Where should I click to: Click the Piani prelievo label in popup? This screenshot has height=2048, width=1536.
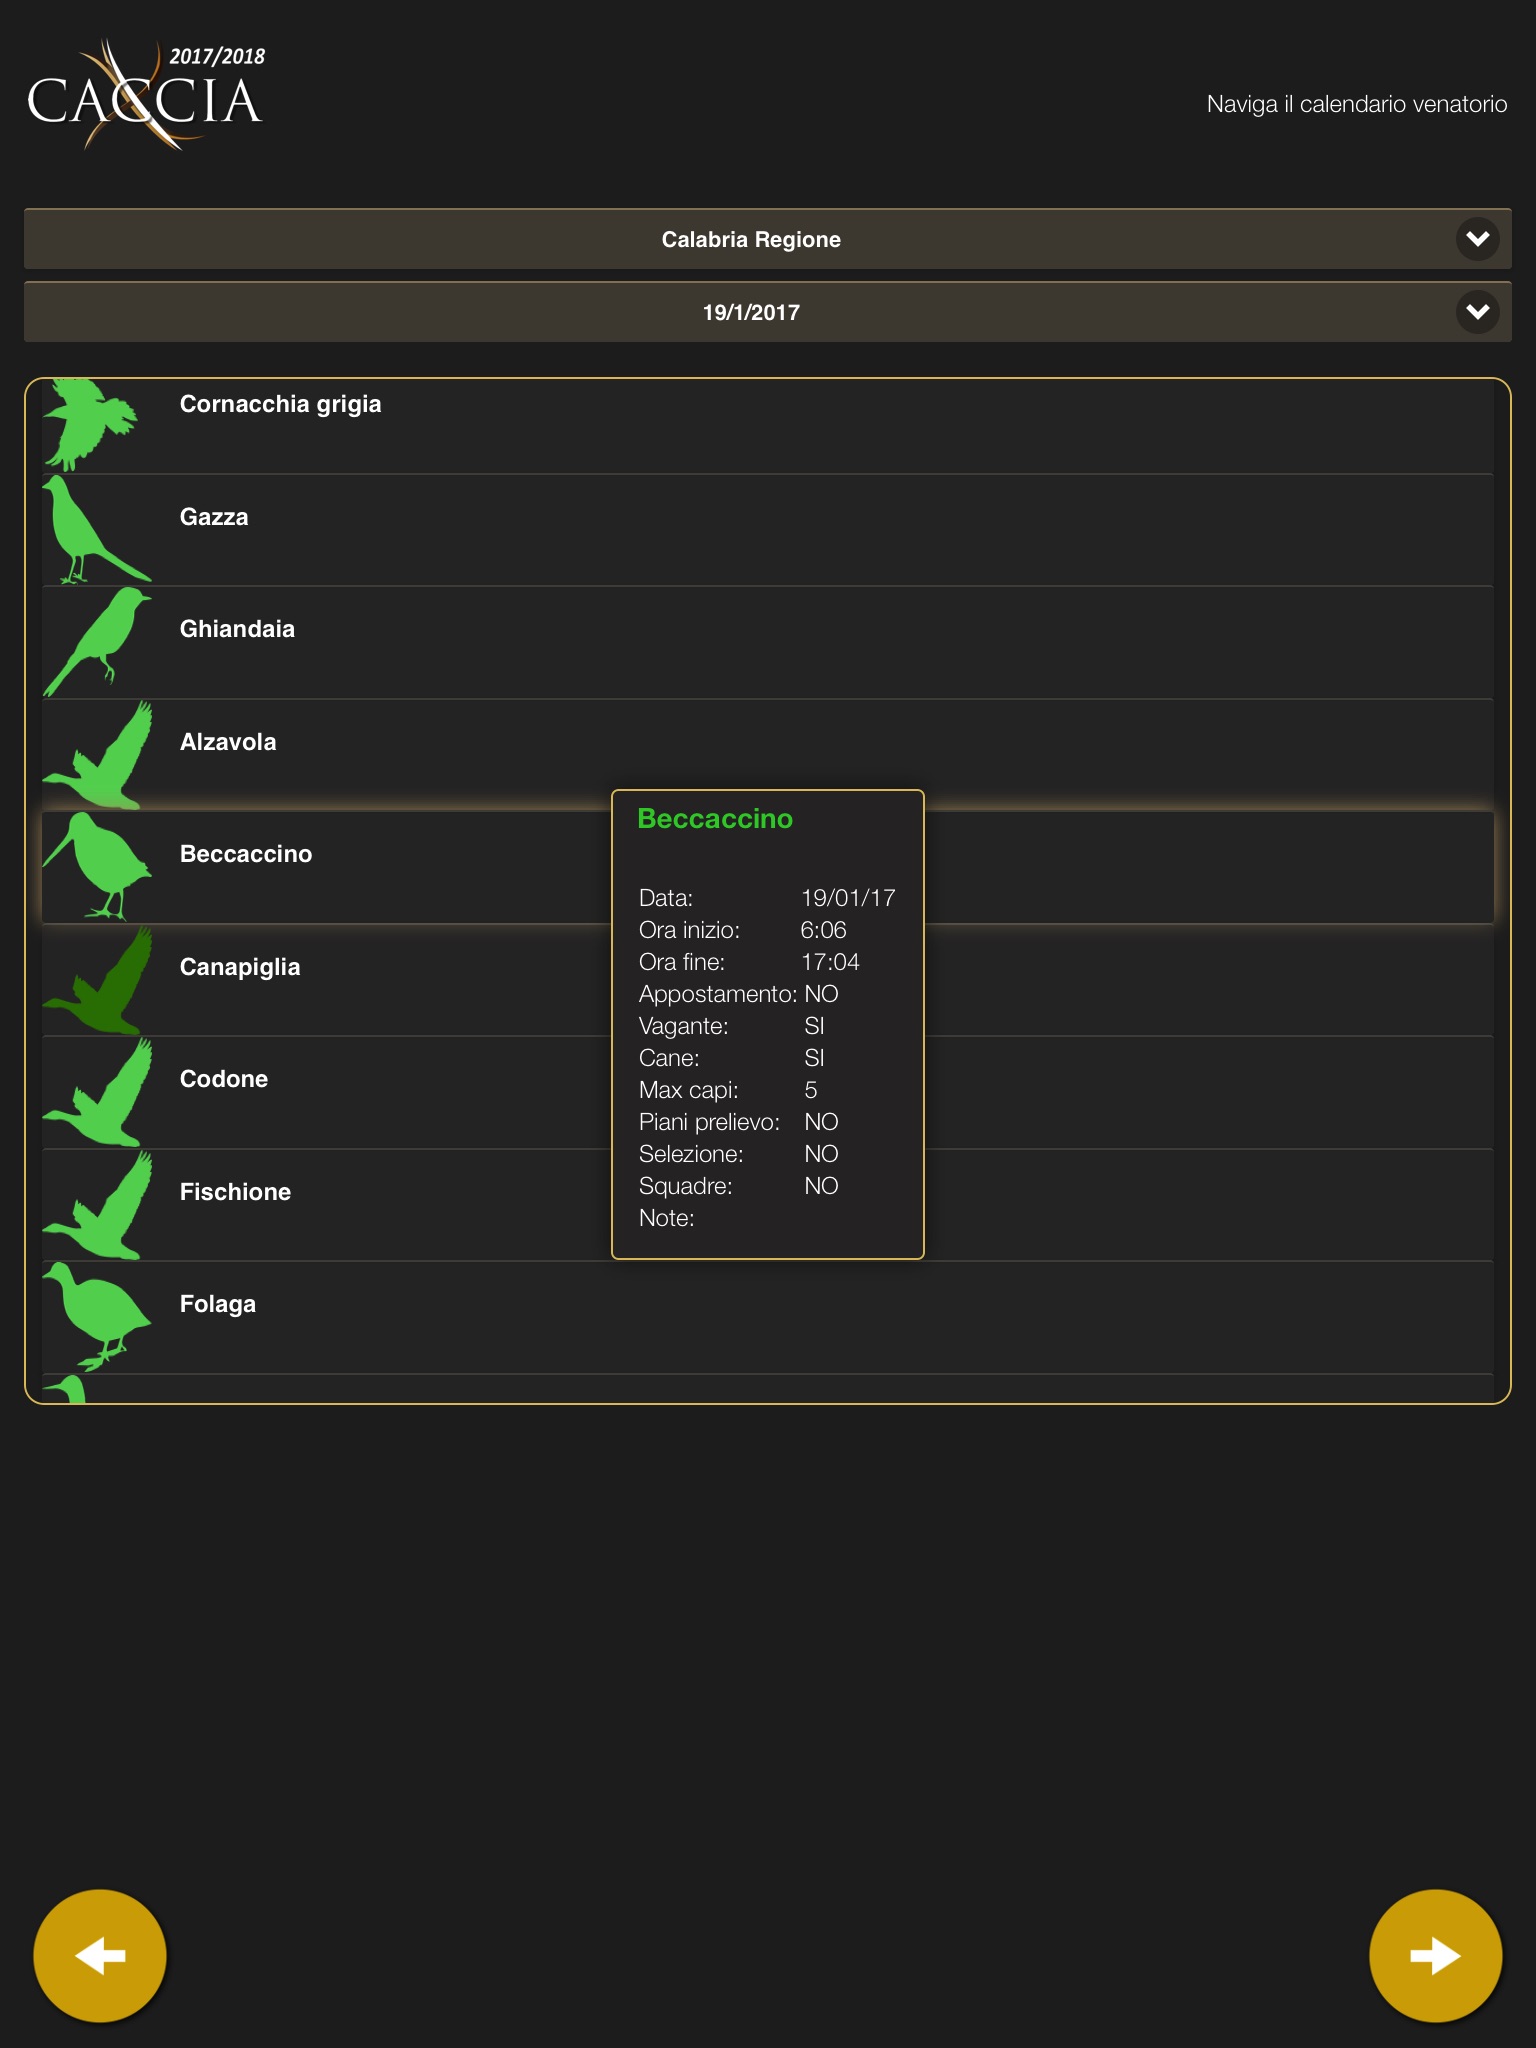click(x=709, y=1122)
